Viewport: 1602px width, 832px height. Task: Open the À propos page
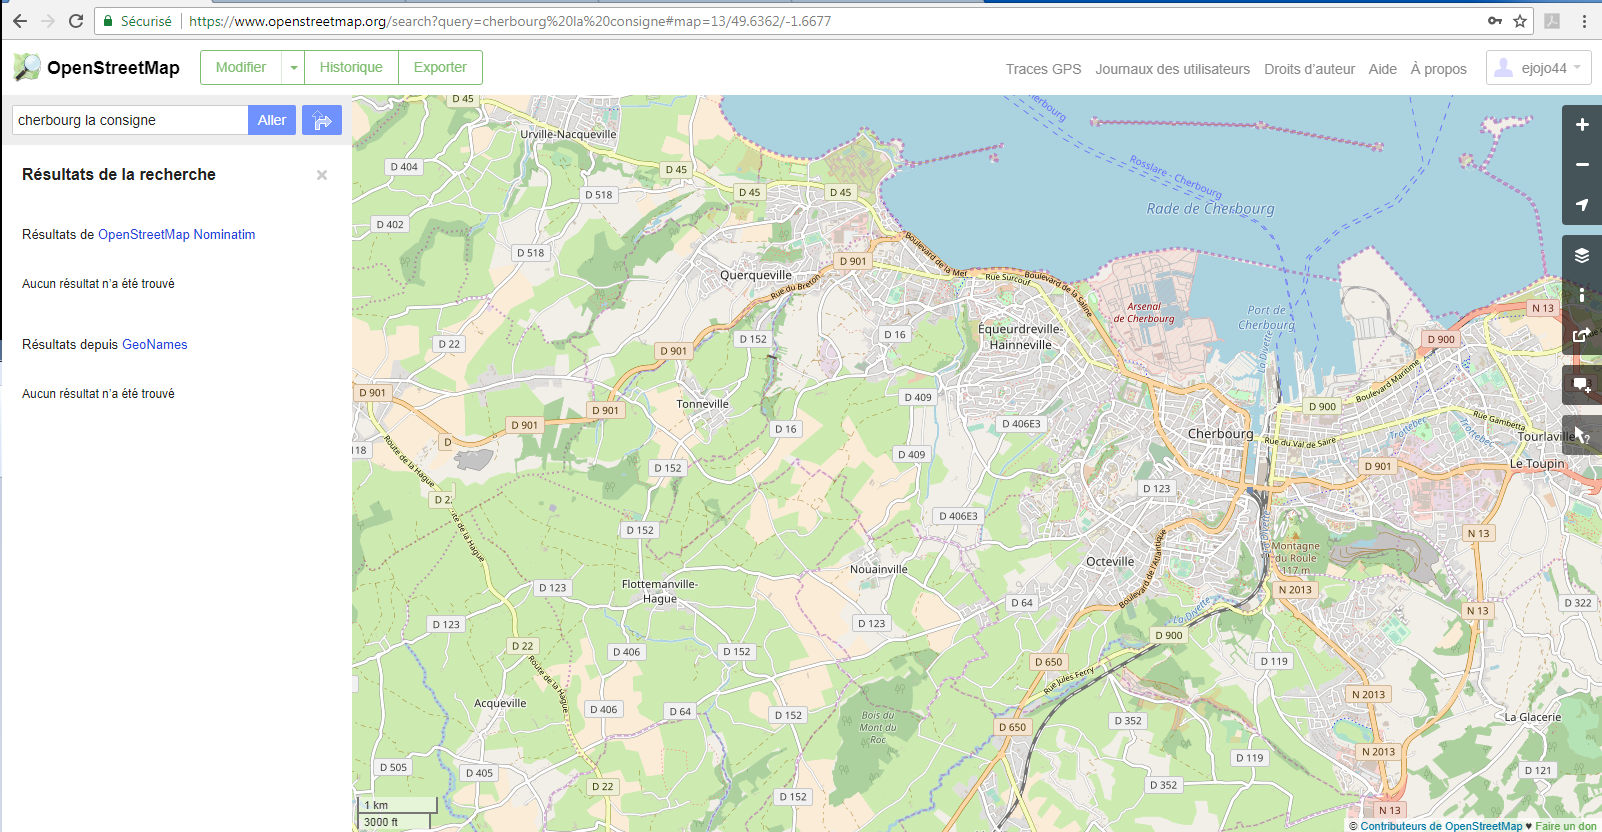pos(1438,69)
